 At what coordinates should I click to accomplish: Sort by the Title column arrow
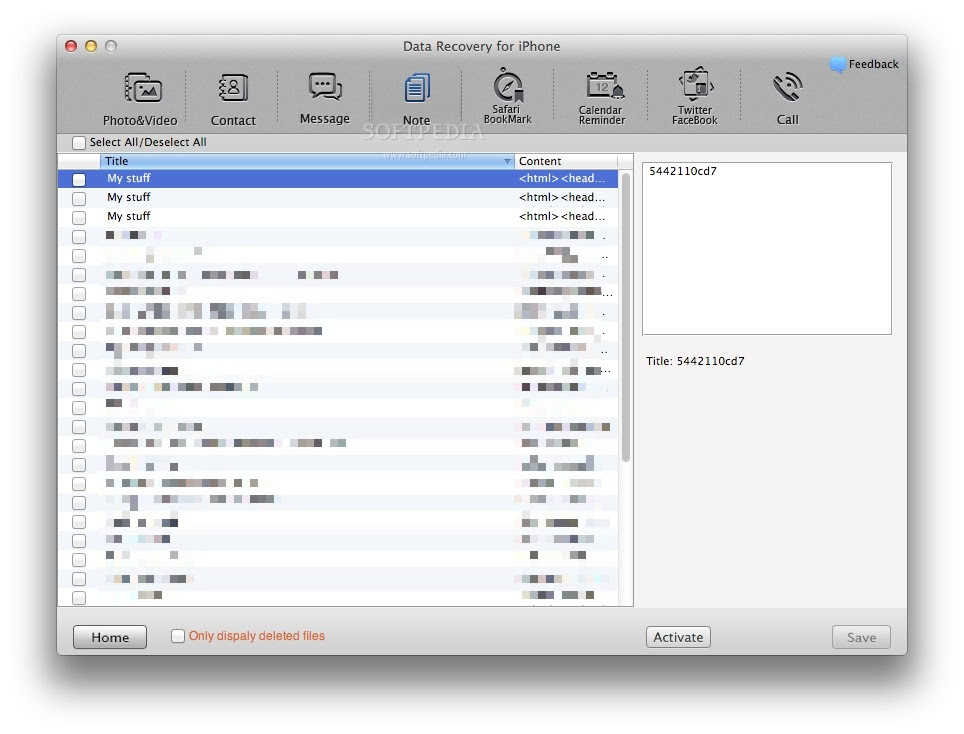[x=507, y=162]
